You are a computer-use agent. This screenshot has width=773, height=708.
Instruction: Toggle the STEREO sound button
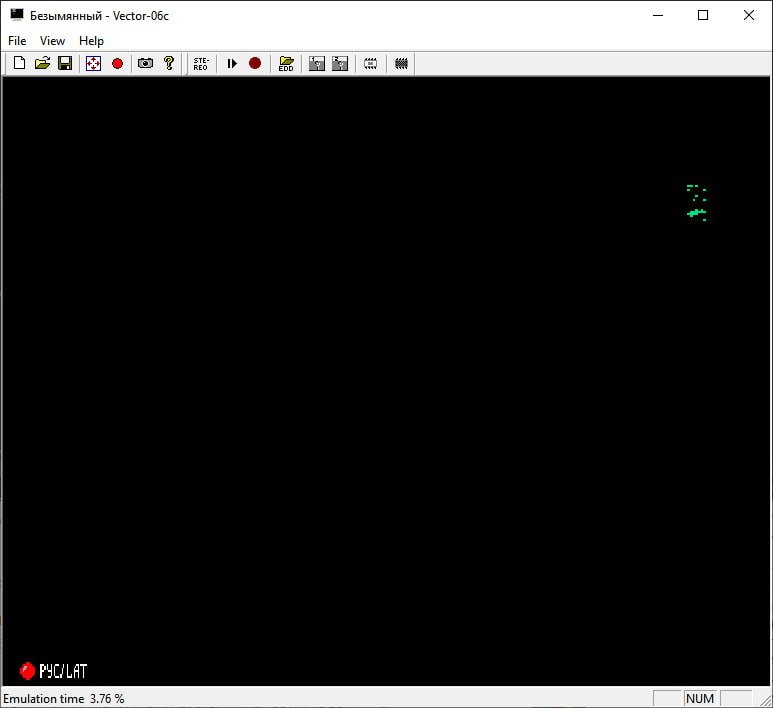click(x=201, y=63)
